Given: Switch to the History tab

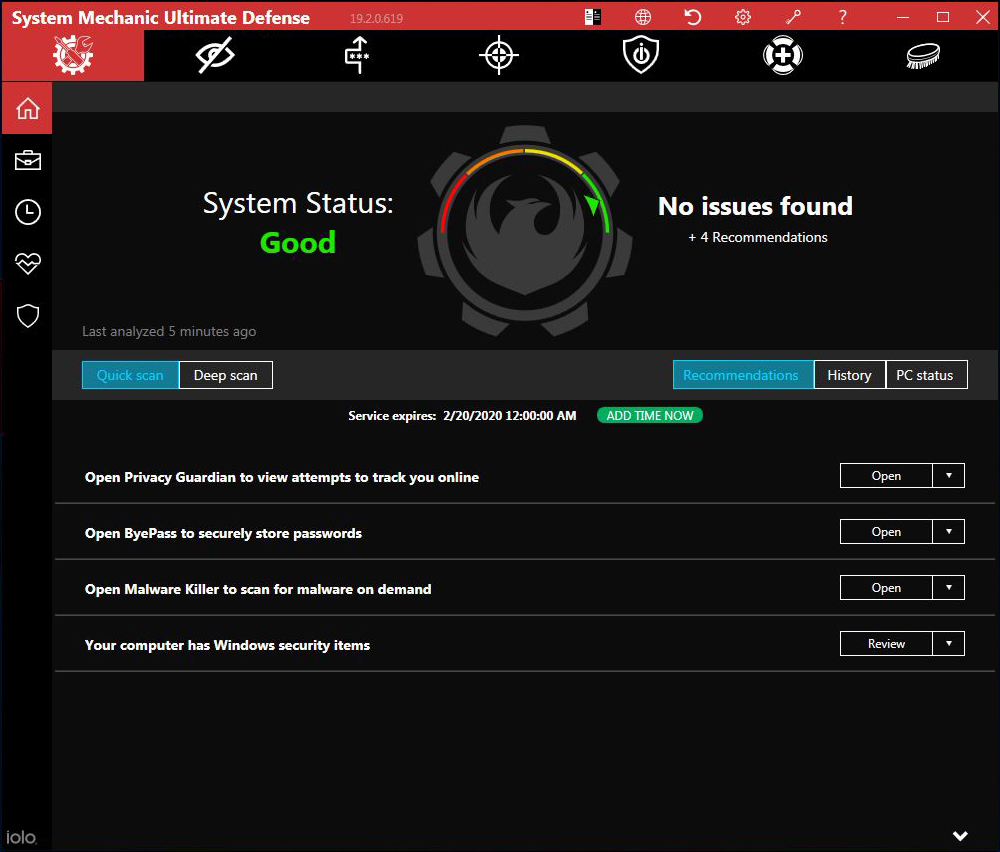Looking at the screenshot, I should coord(849,375).
